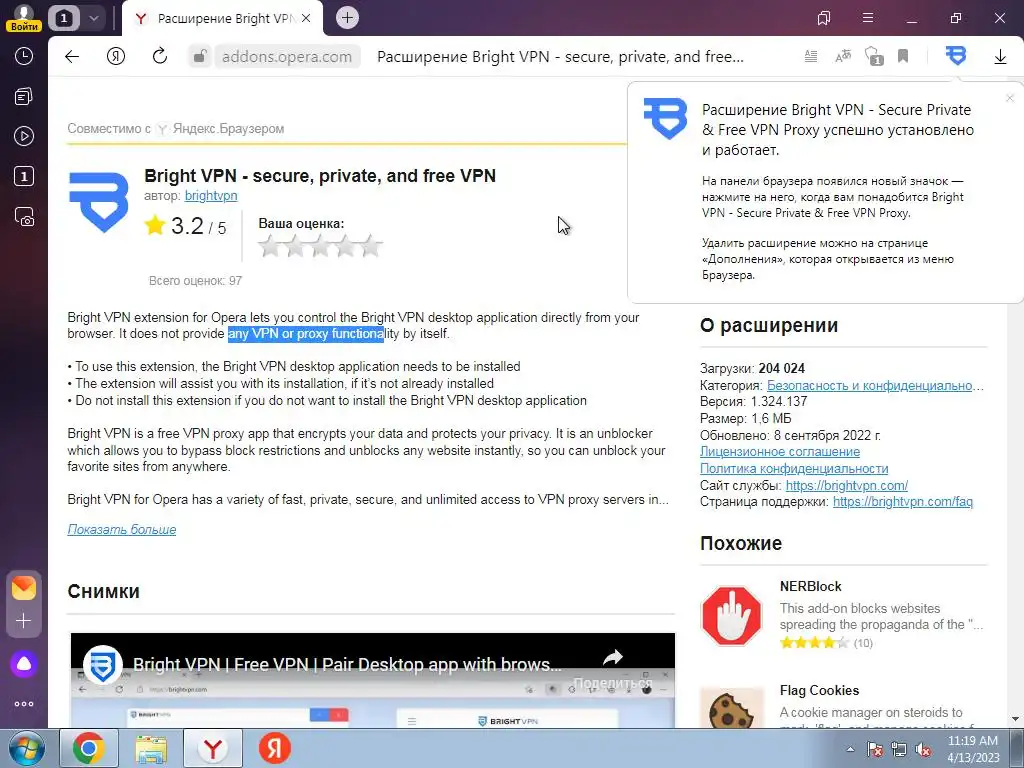Open Action Center flag tray icon
Screen dimensions: 1024x768
point(874,749)
